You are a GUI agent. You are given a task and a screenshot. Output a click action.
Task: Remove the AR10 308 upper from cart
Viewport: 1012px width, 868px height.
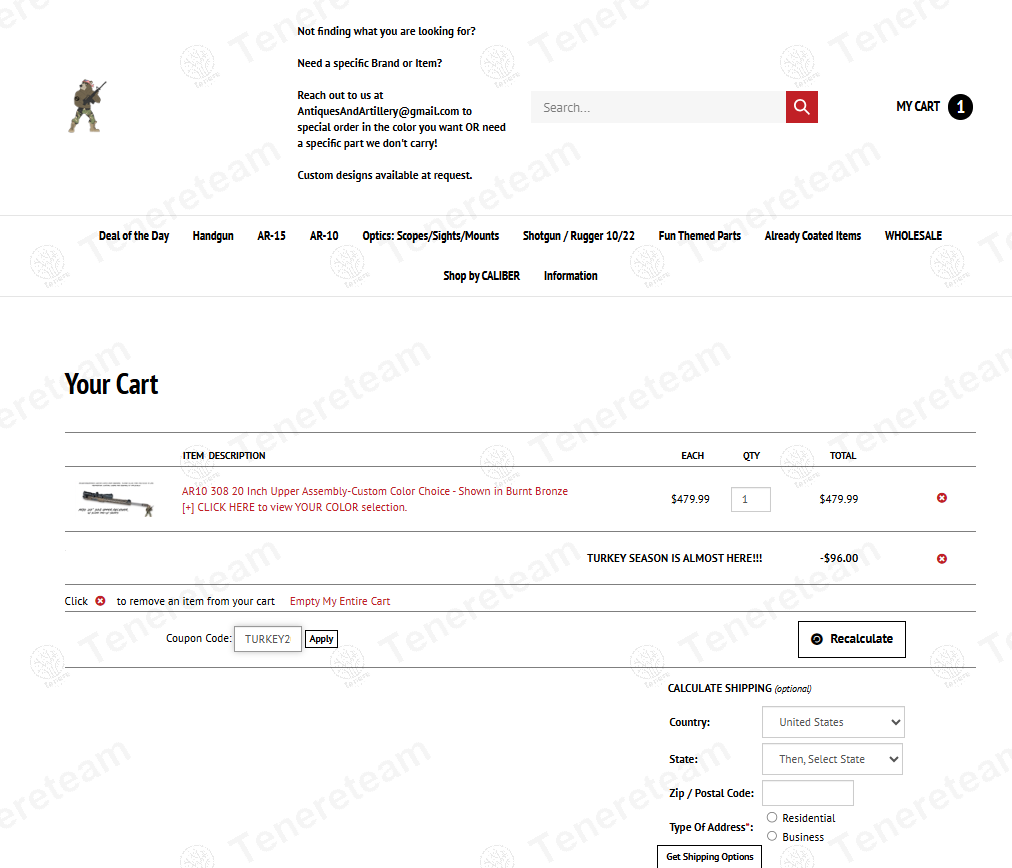[942, 498]
